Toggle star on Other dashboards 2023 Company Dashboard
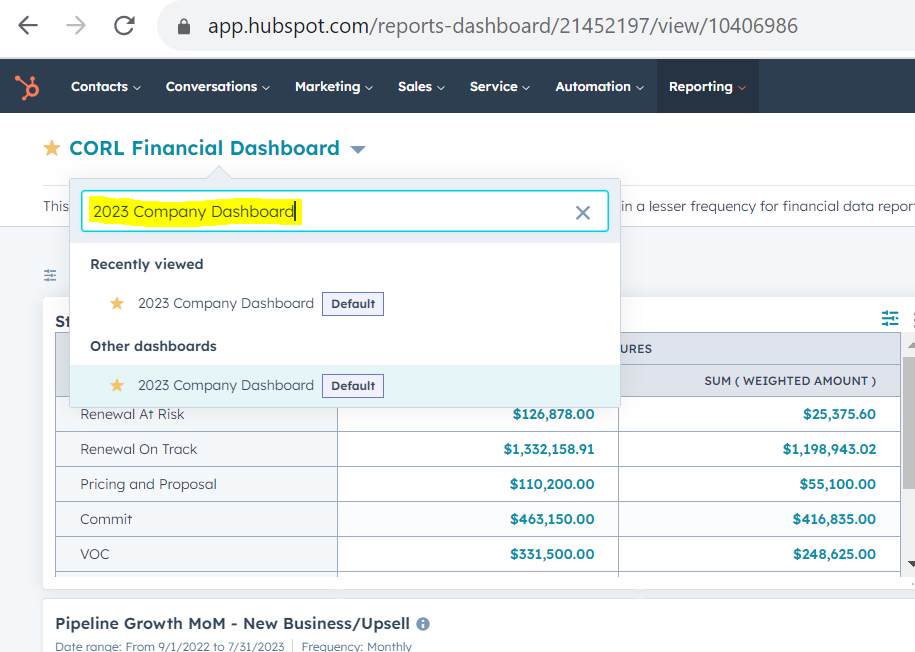The height and width of the screenshot is (652, 915). pyautogui.click(x=117, y=385)
